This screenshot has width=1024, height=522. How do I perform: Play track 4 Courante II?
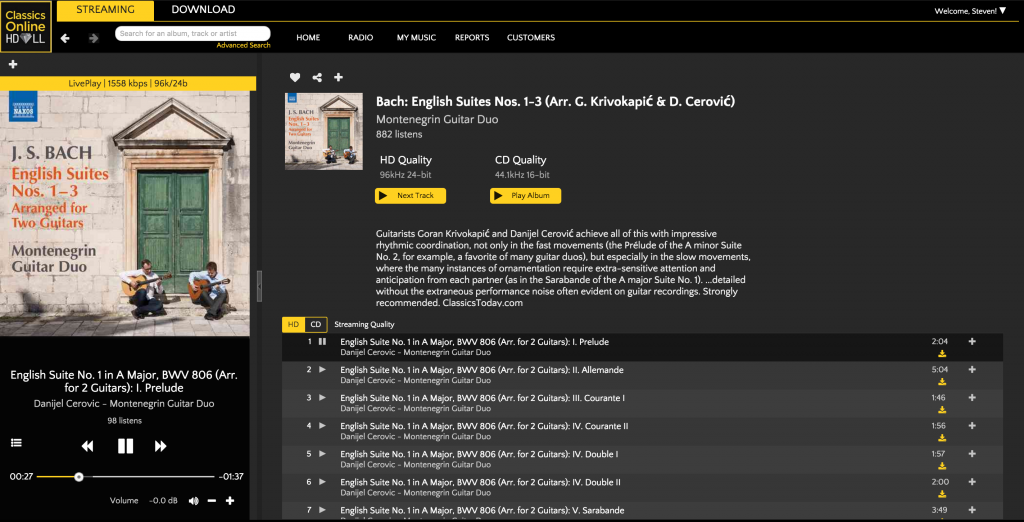point(322,425)
